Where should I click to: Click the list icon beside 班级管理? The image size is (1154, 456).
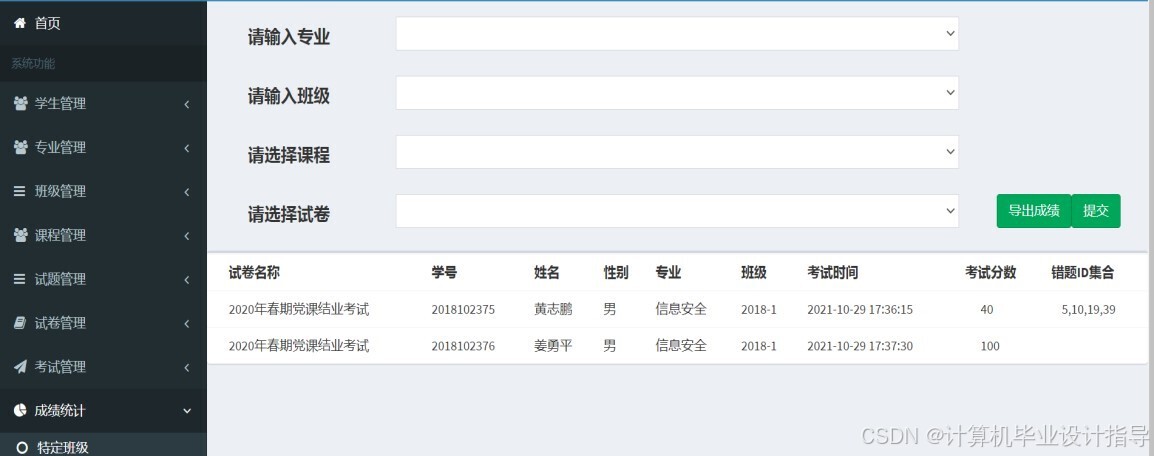tap(20, 191)
